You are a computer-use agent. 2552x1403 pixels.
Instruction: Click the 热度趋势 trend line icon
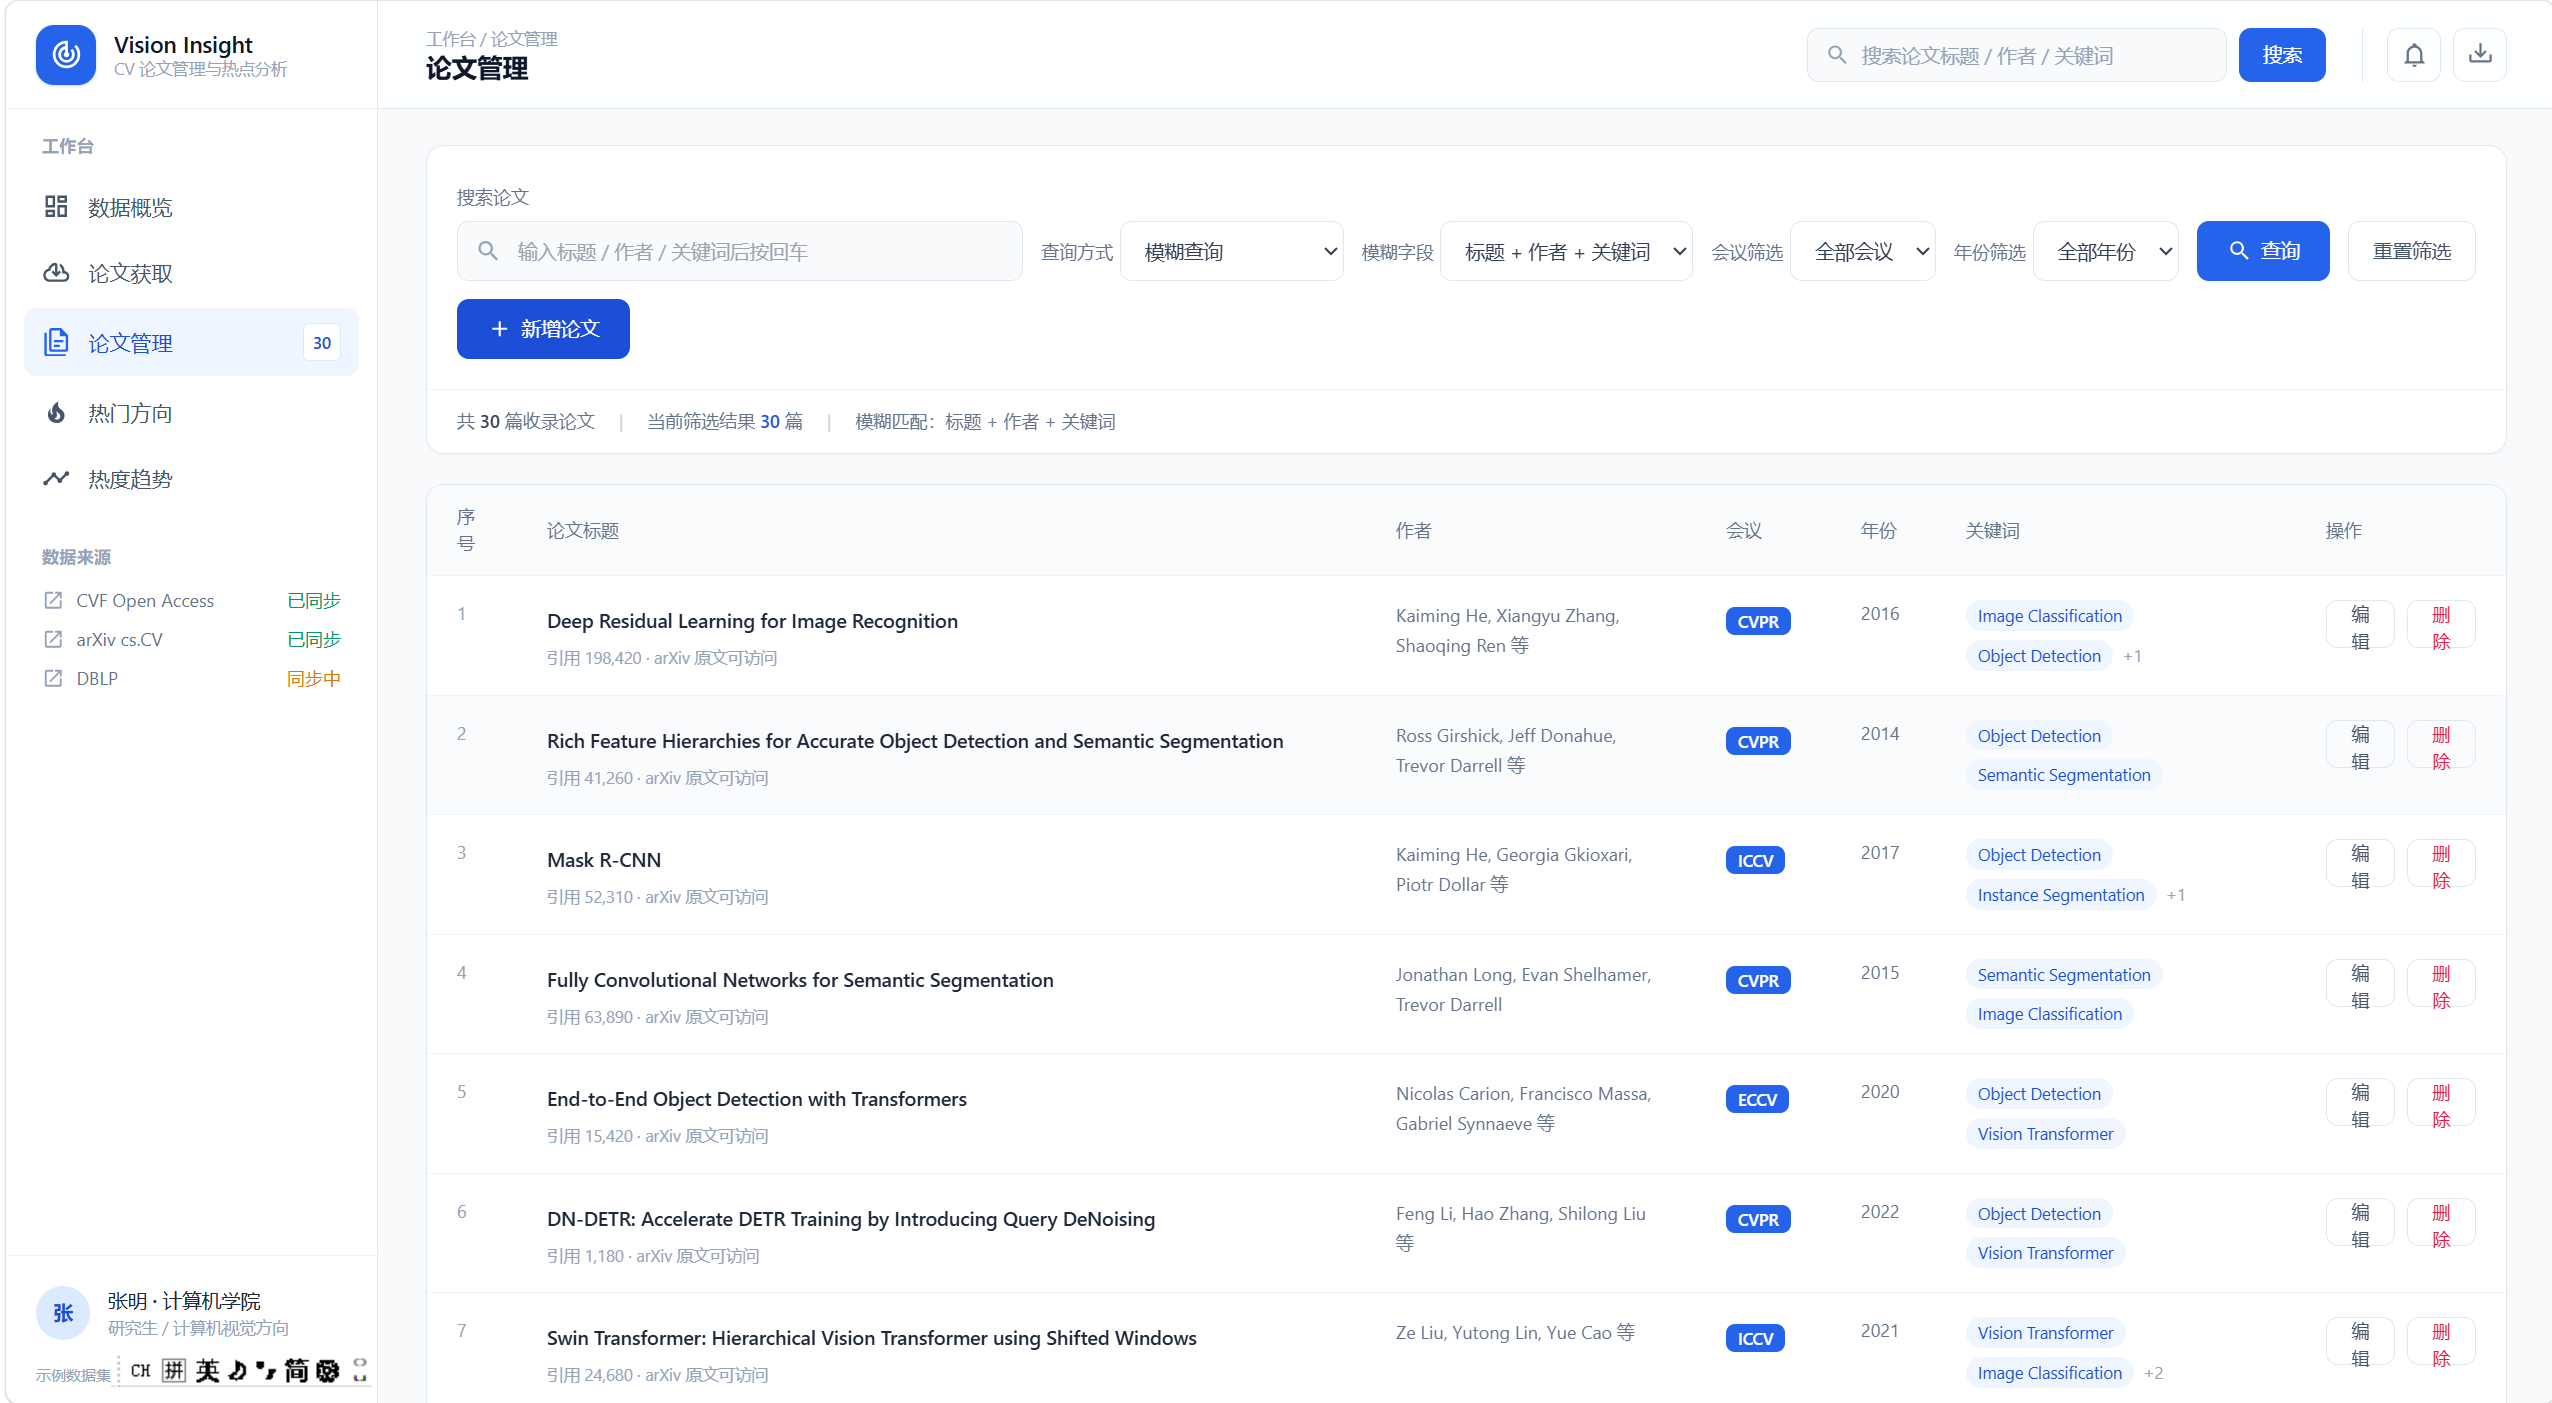pos(56,479)
